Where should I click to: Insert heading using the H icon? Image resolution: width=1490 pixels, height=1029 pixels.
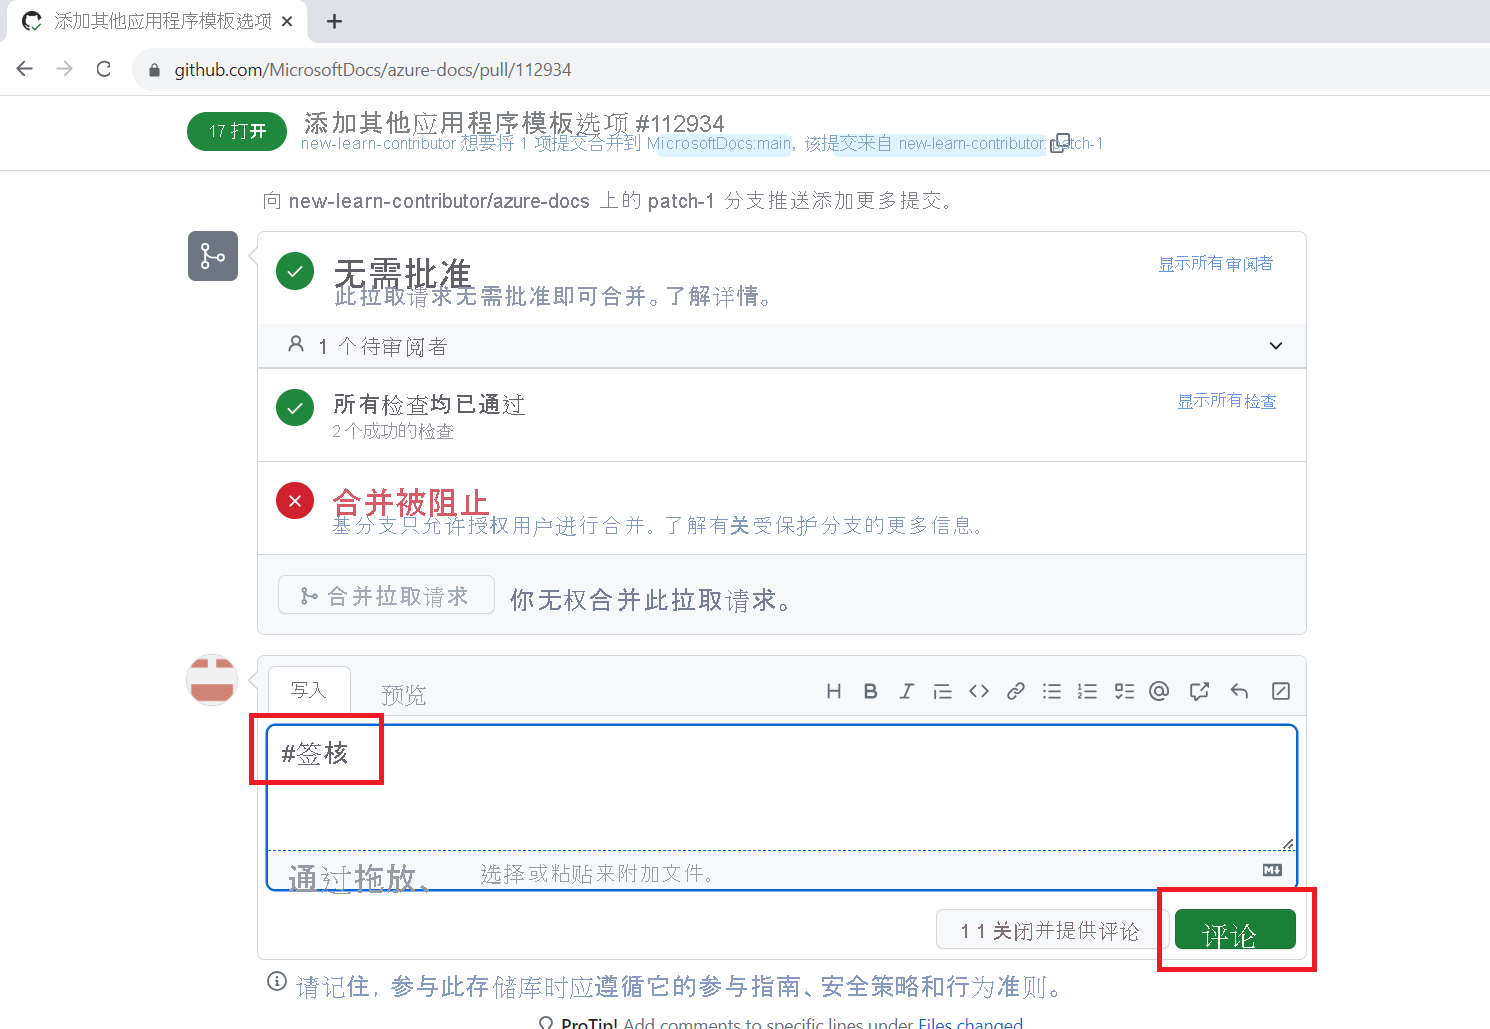(834, 691)
